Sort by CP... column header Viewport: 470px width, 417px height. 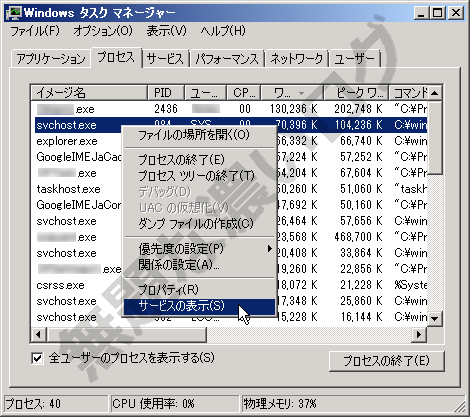[244, 93]
